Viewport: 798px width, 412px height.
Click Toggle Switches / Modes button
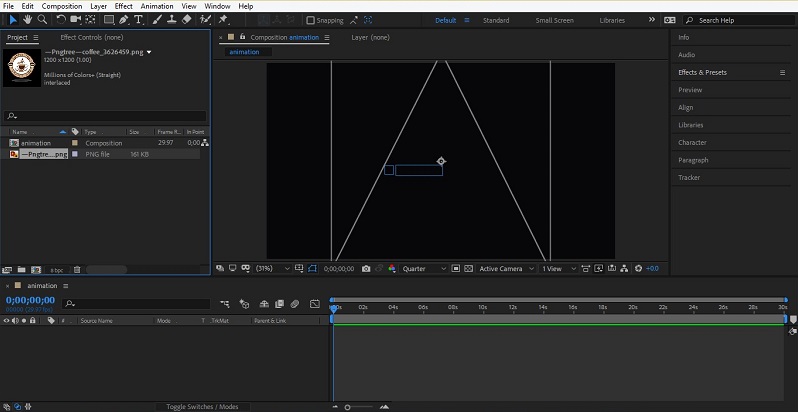pos(201,407)
